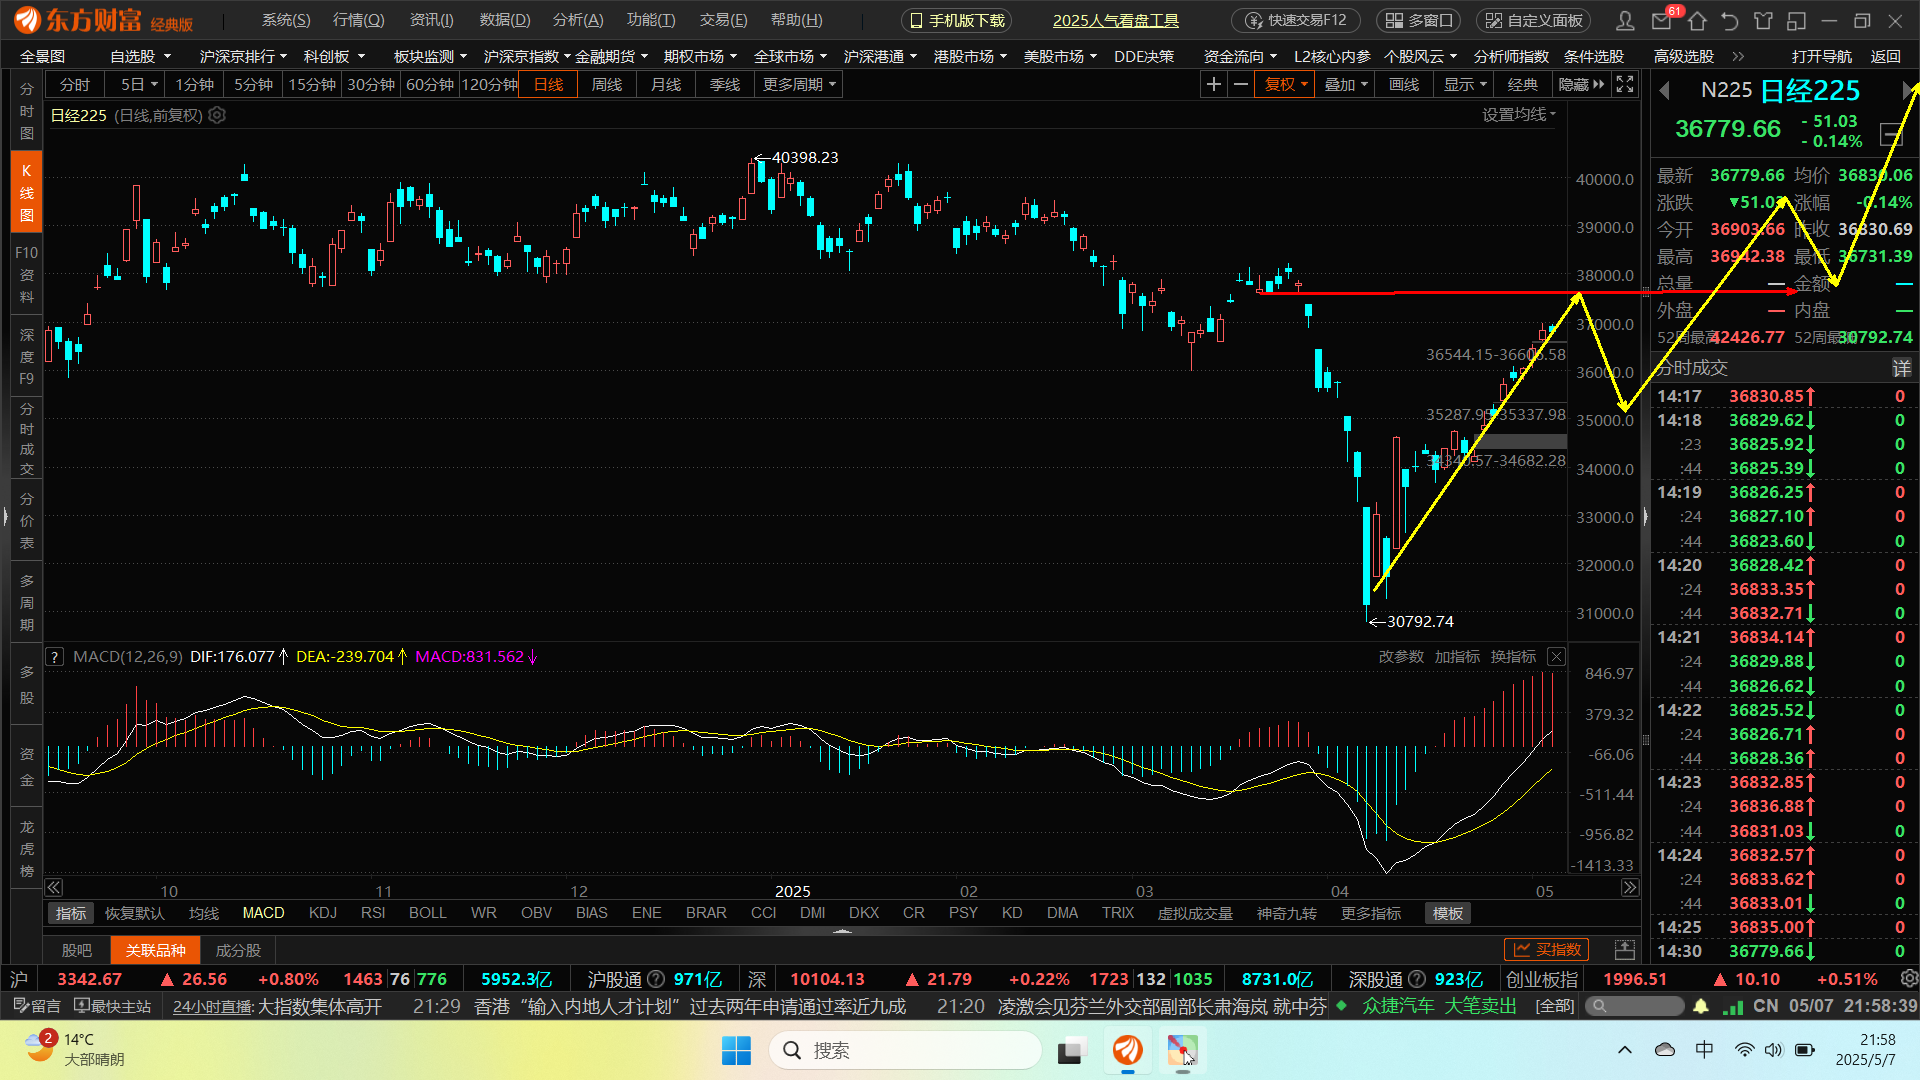Open the 分析(A) menu
The width and height of the screenshot is (1920, 1080).
click(x=578, y=20)
